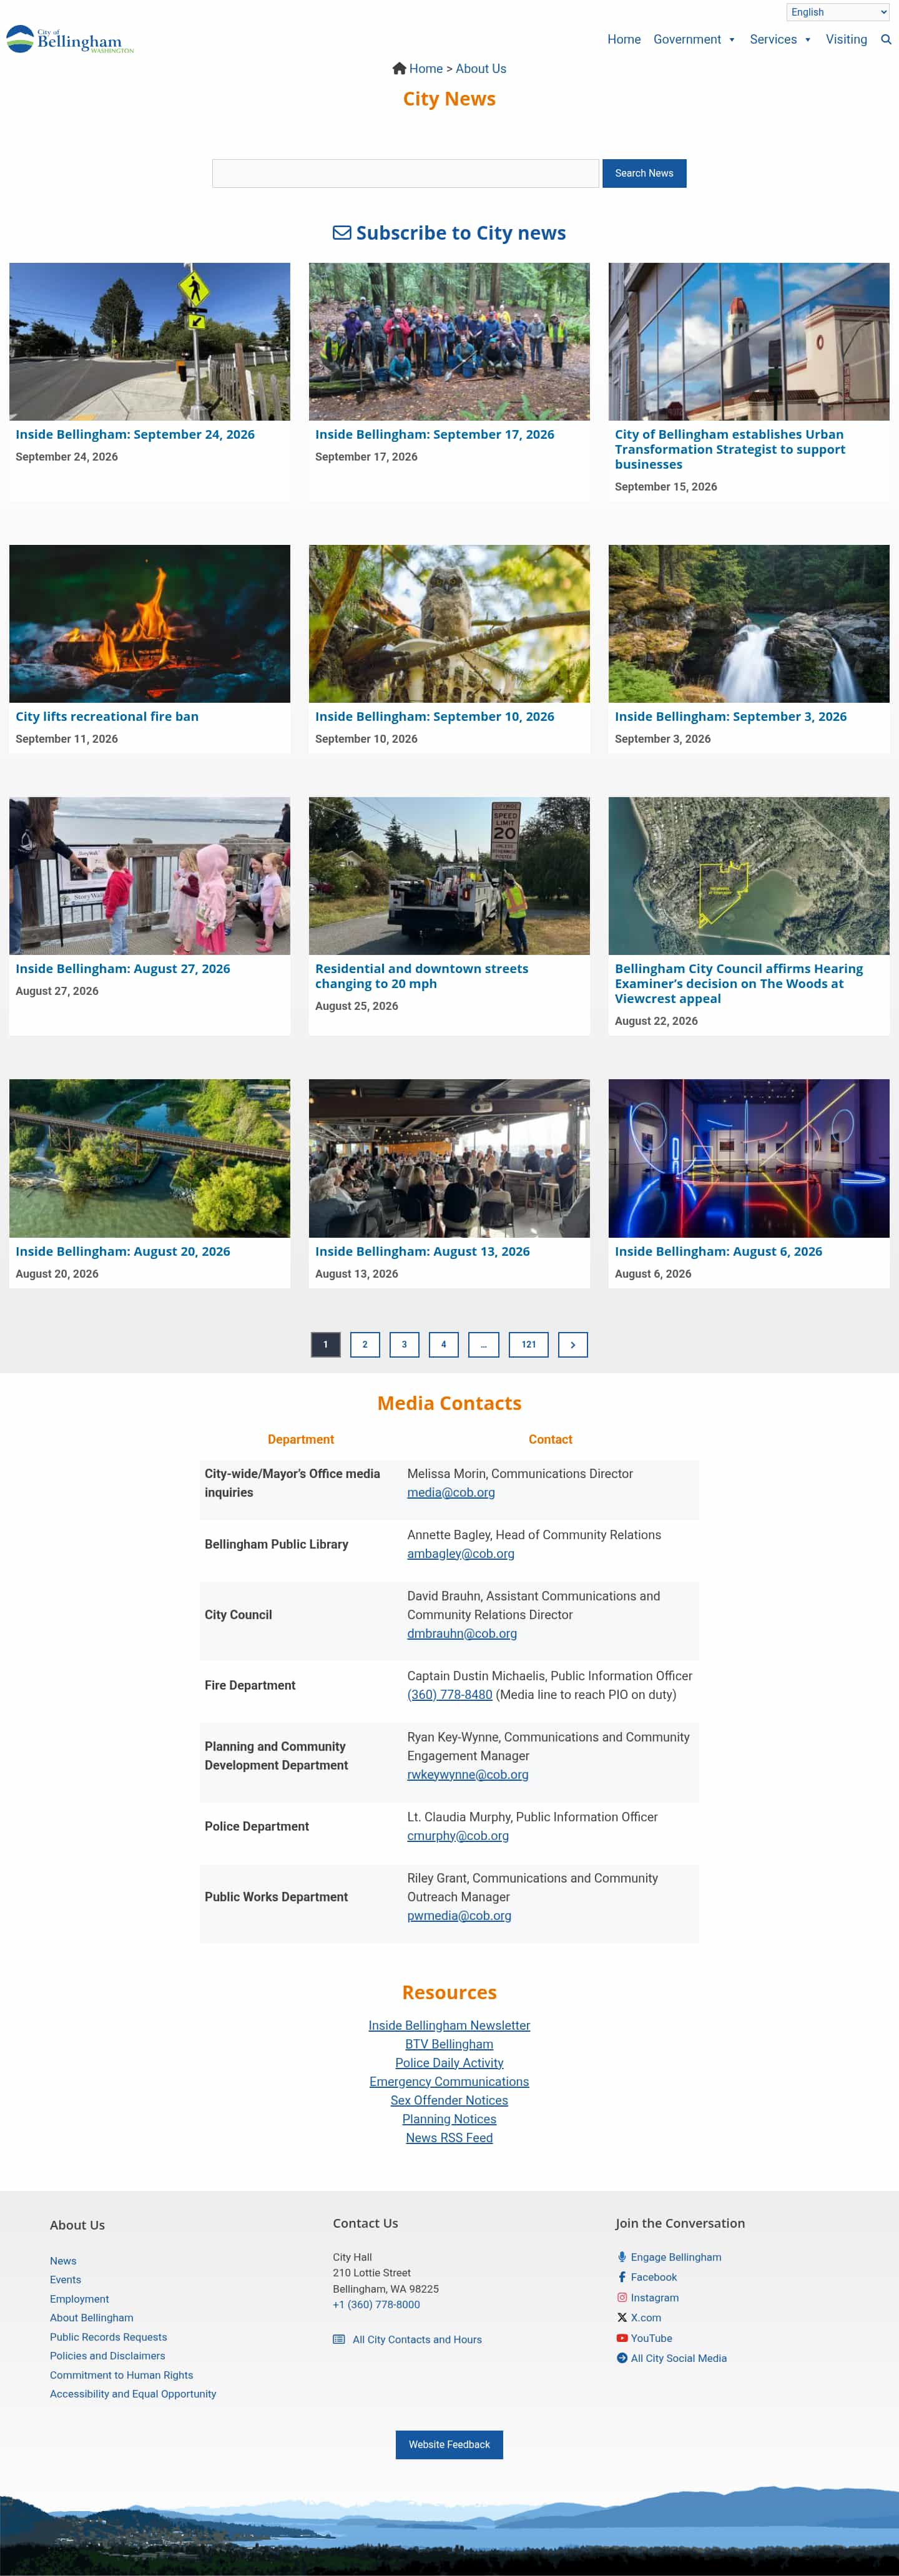
Task: Click the X.com icon in footer
Action: pyautogui.click(x=622, y=2317)
